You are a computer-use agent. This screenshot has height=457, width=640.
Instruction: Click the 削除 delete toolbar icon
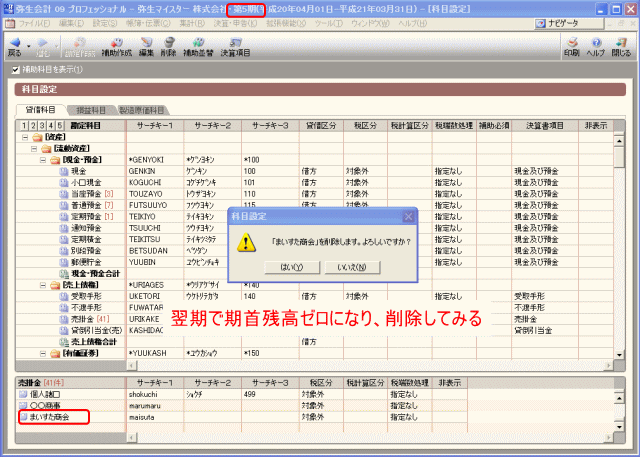pyautogui.click(x=169, y=47)
